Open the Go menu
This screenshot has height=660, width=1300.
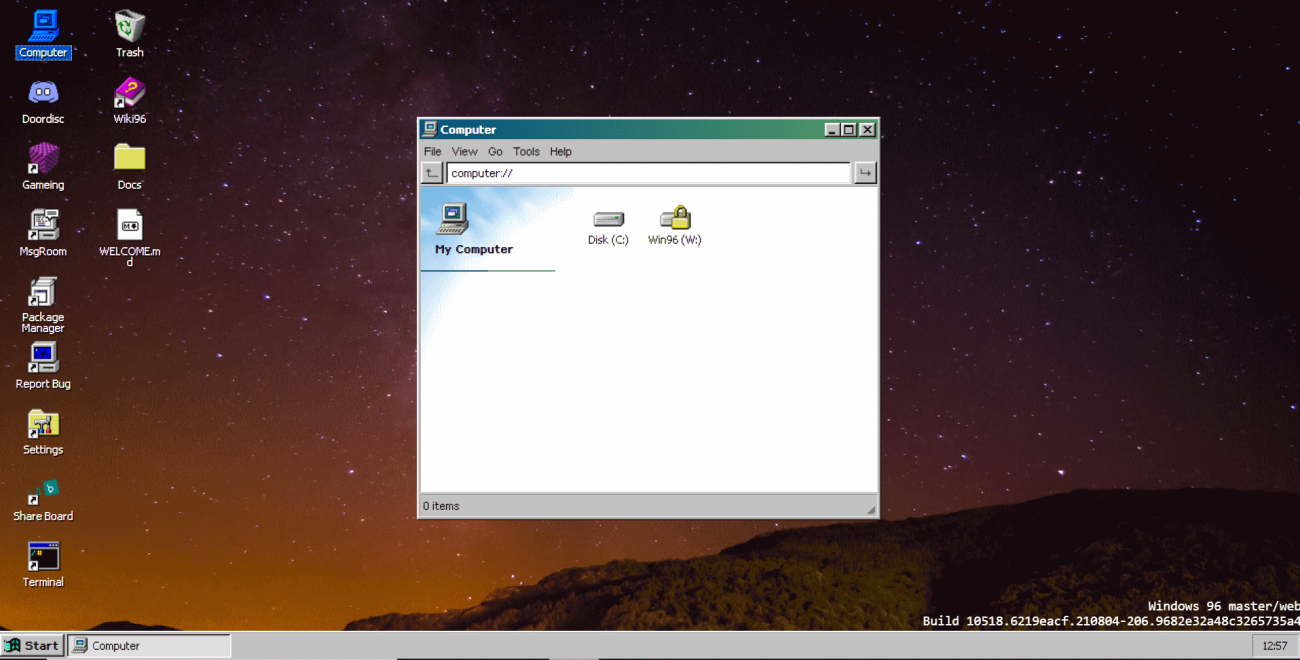(495, 152)
